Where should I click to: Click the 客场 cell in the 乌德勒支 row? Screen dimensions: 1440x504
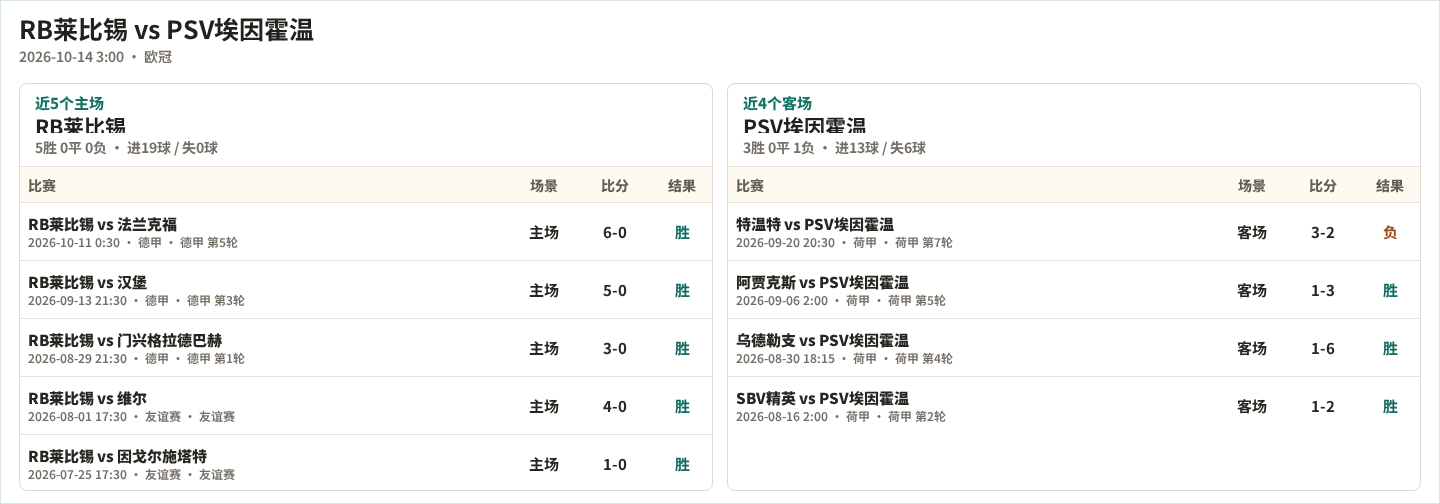1252,349
